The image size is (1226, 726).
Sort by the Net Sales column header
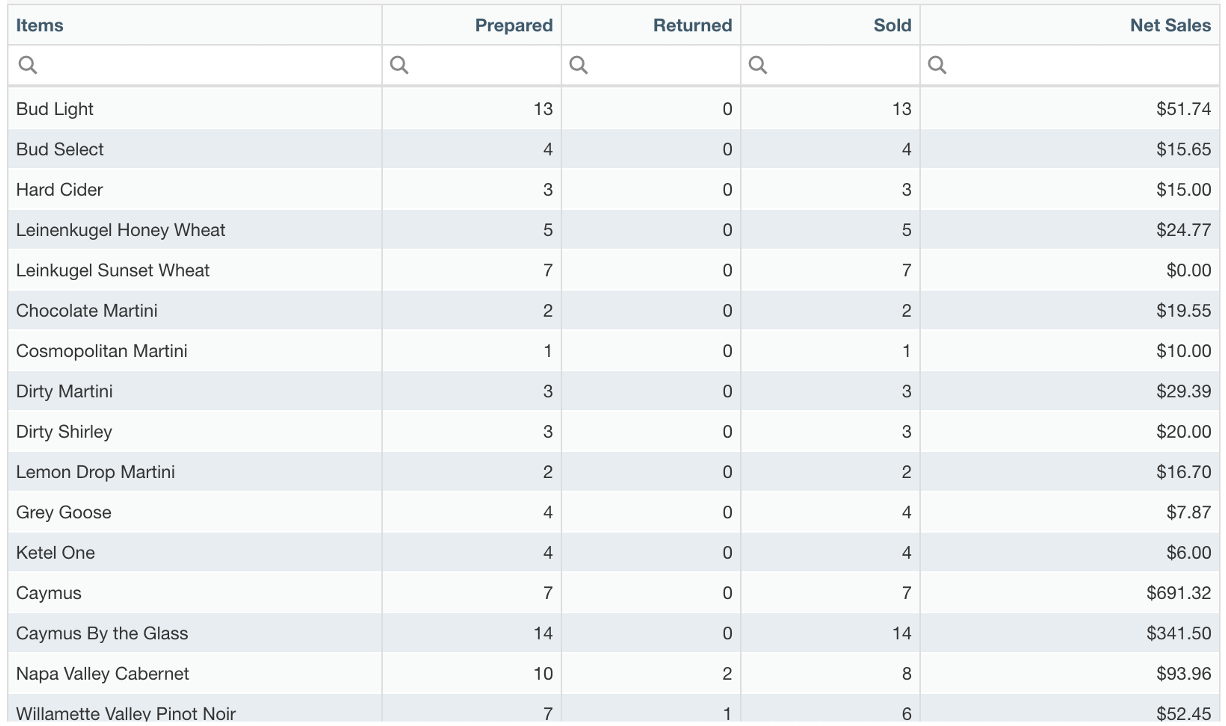(1170, 26)
